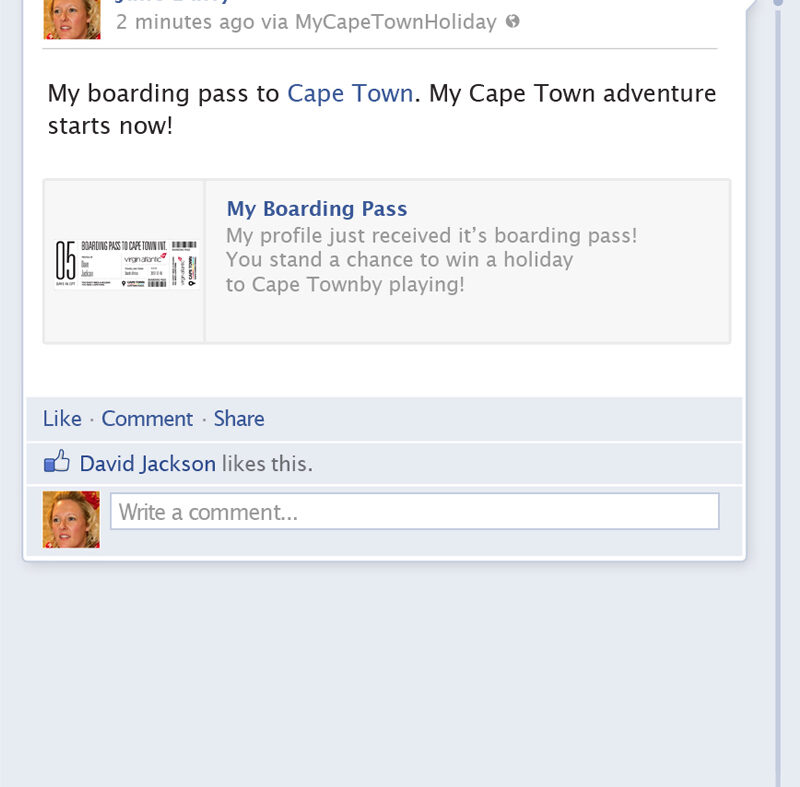Screen dimensions: 800x787
Task: Click the globe privacy icon
Action: click(x=513, y=21)
